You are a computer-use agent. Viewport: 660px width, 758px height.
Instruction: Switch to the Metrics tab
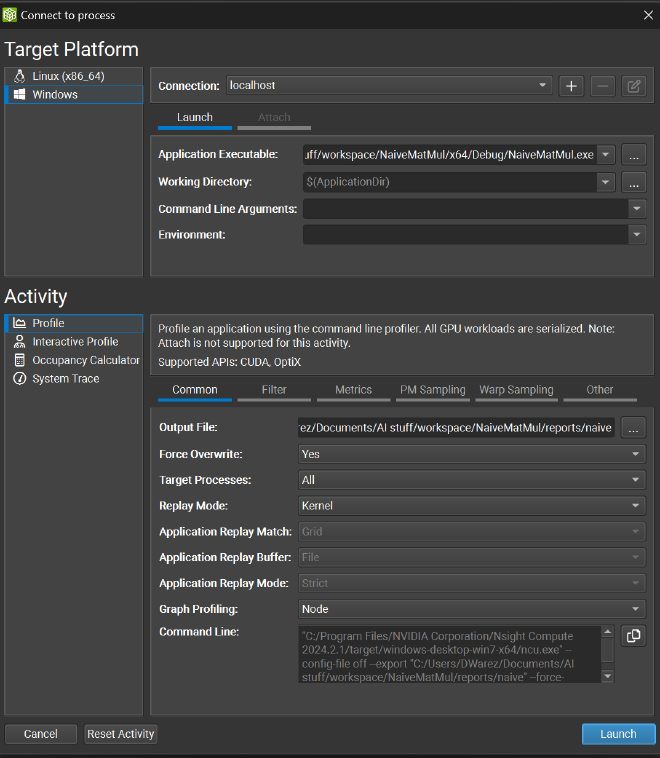pyautogui.click(x=353, y=390)
